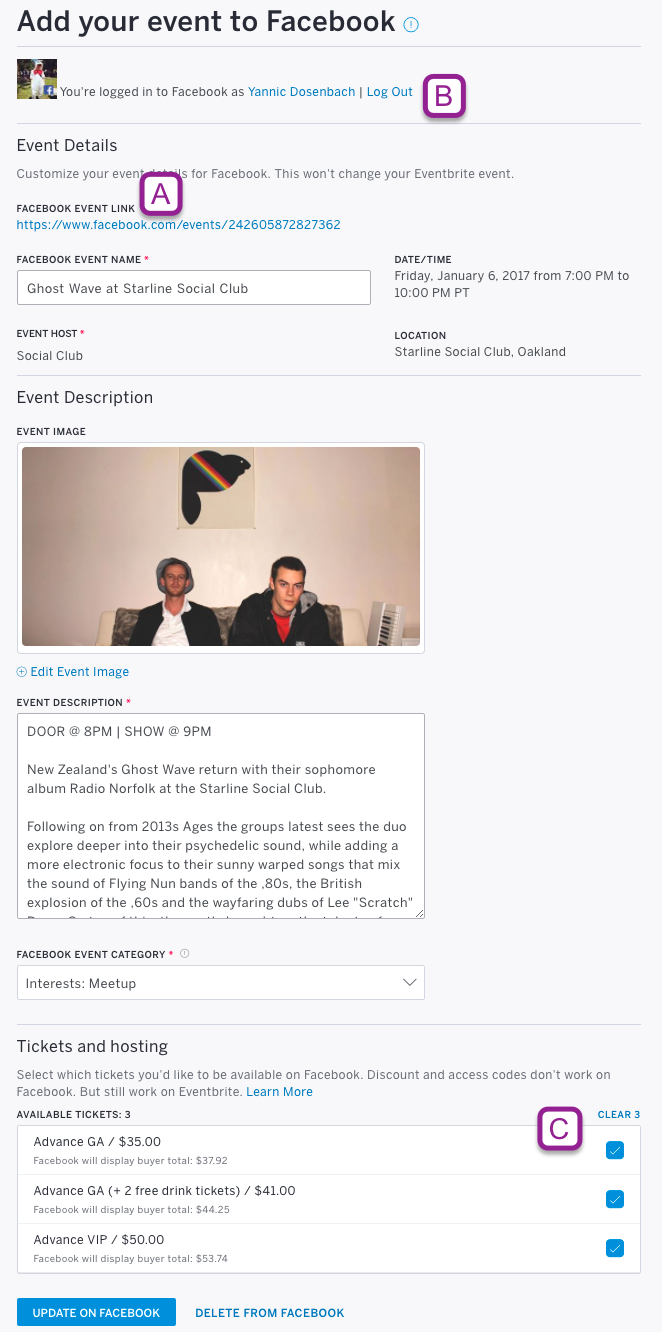The image size is (662, 1332).
Task: Click info icon beside page title
Action: (411, 25)
